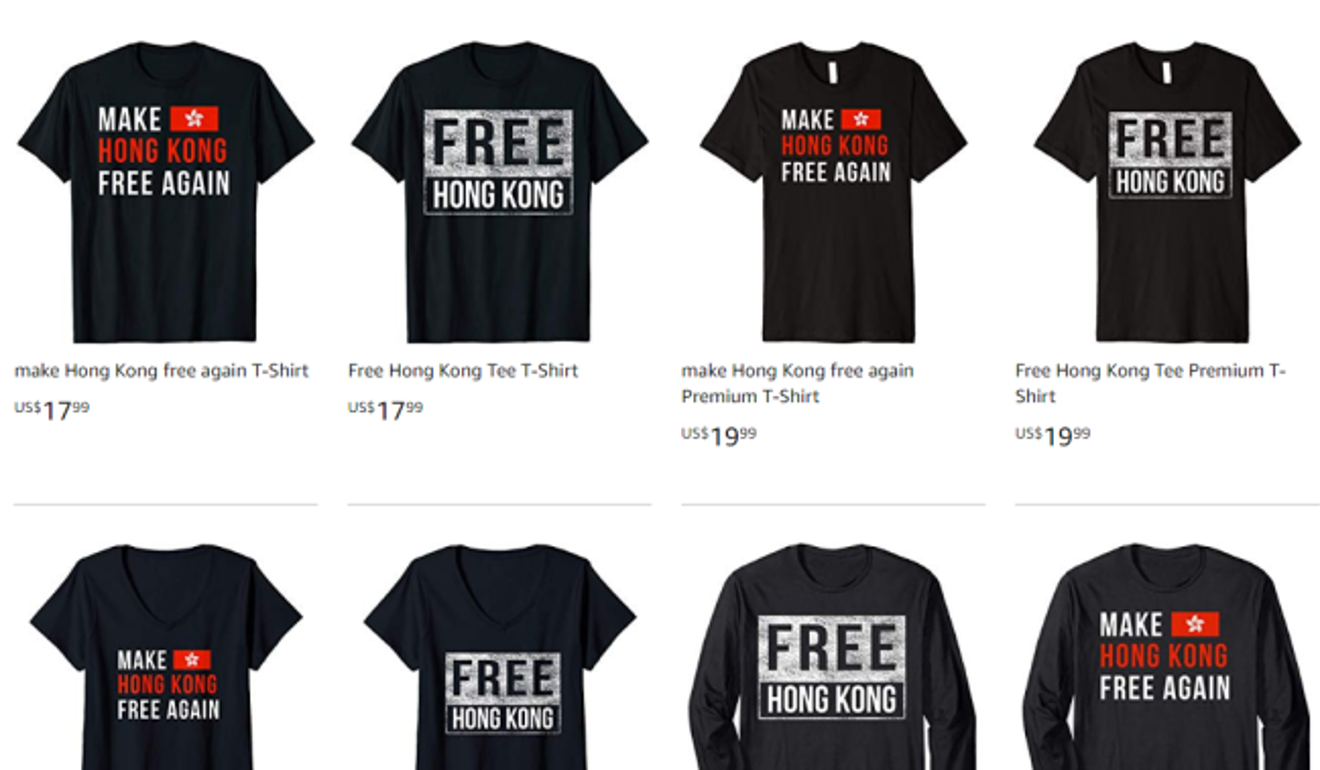The image size is (1320, 770).
Task: Open the 'Free Hong Kong Tee T-Shirt' product image
Action: coord(499,192)
